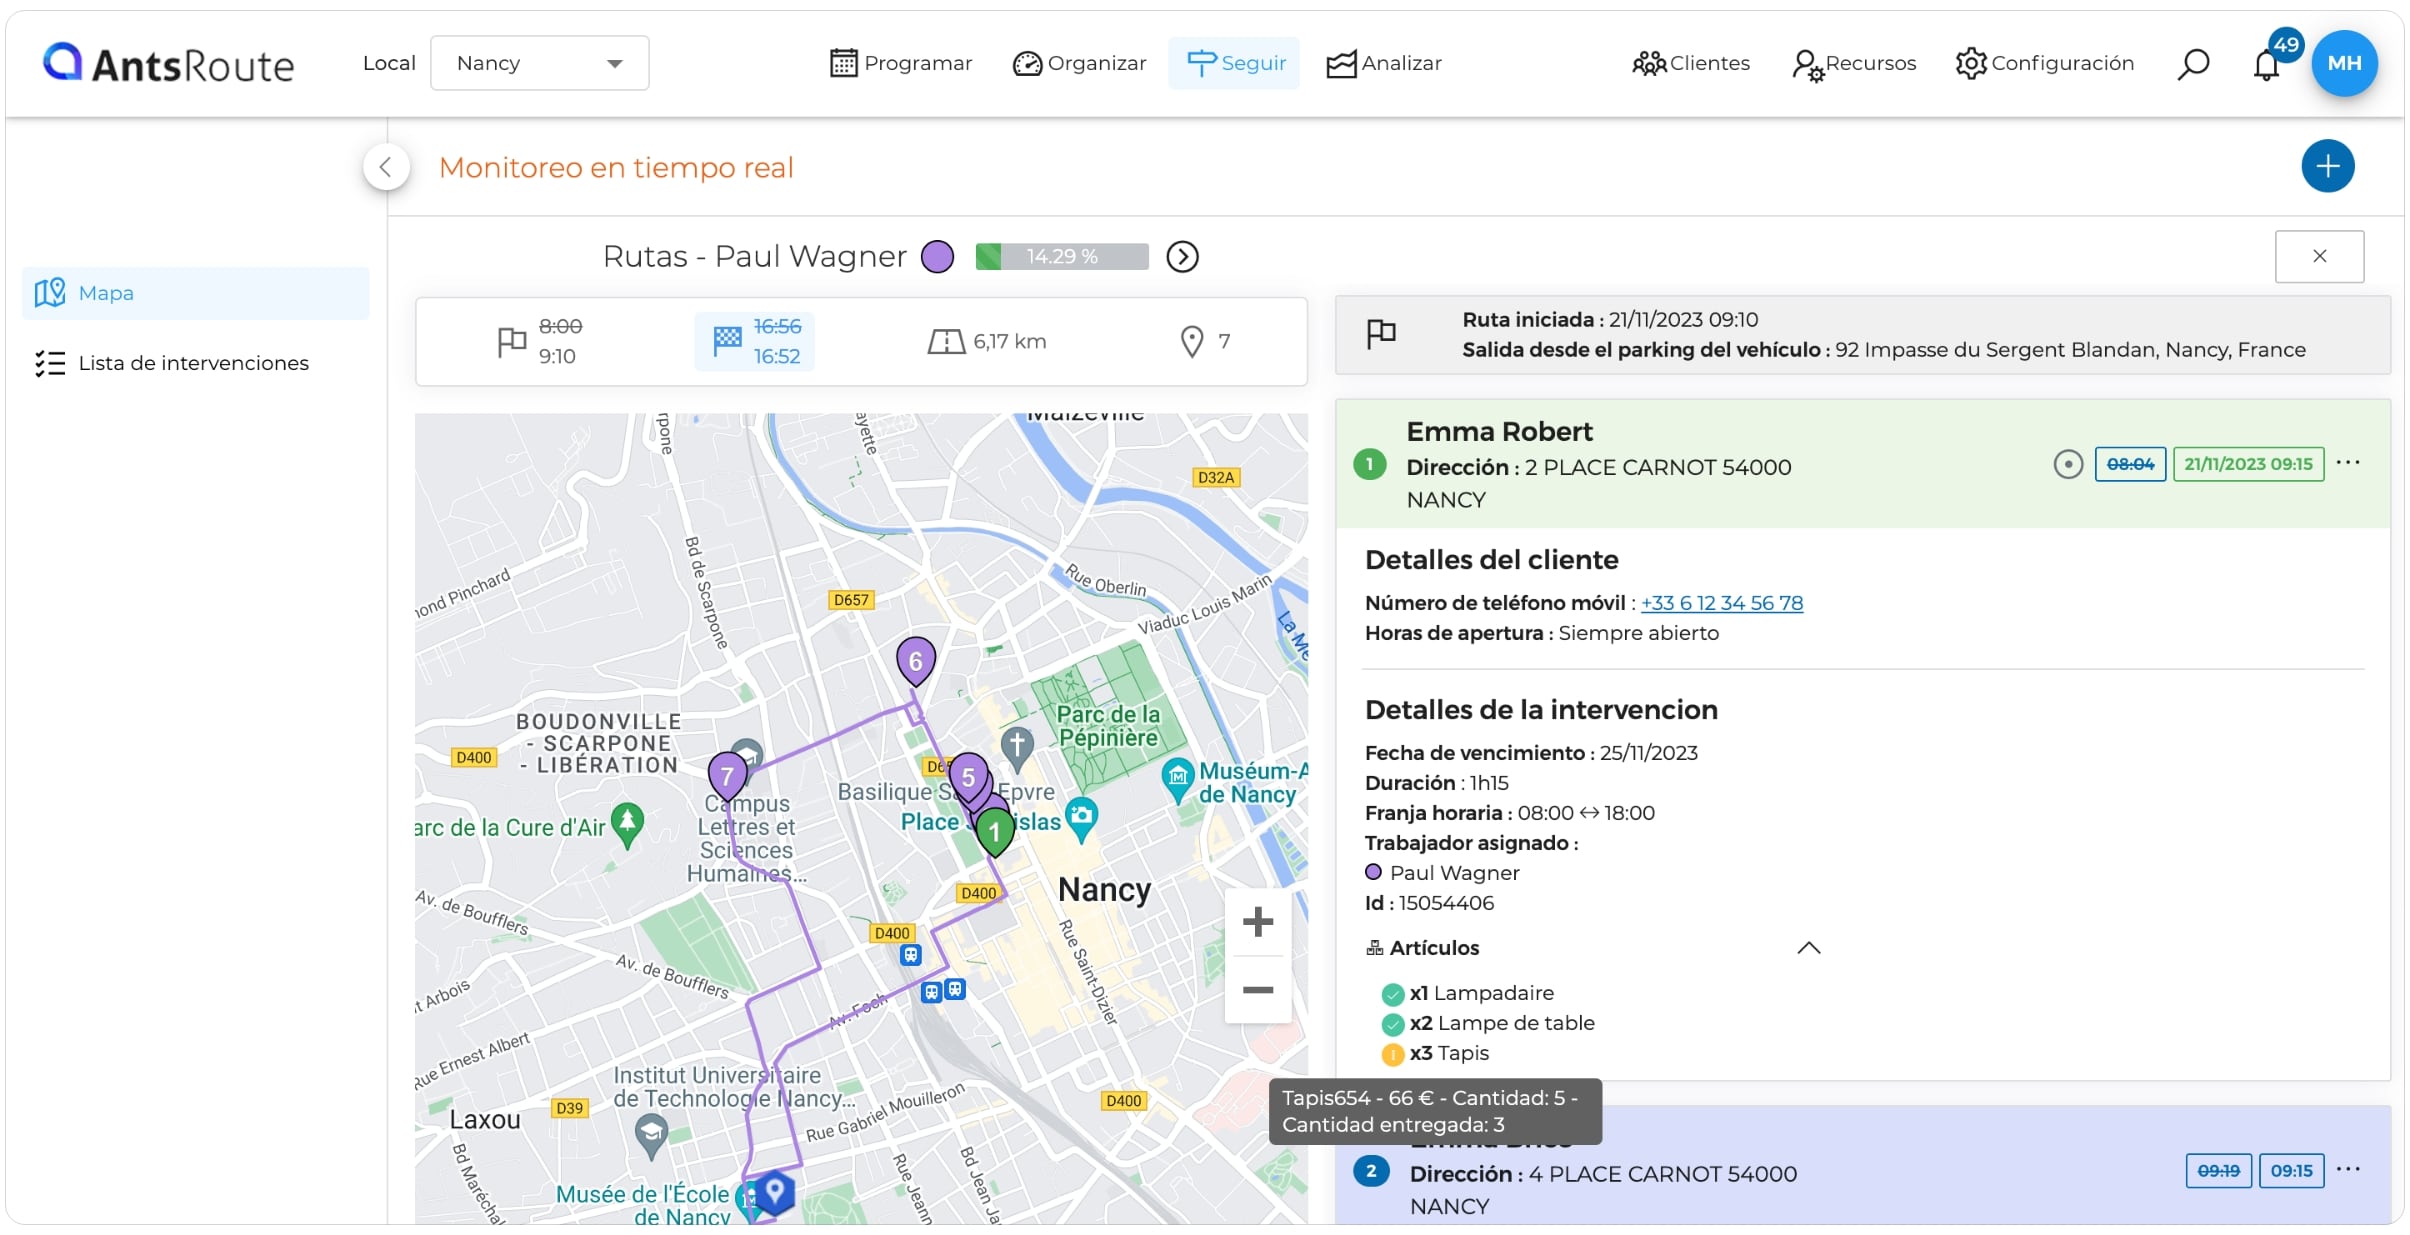Open the Programar menu
This screenshot has height=1235, width=2410.
tap(901, 63)
